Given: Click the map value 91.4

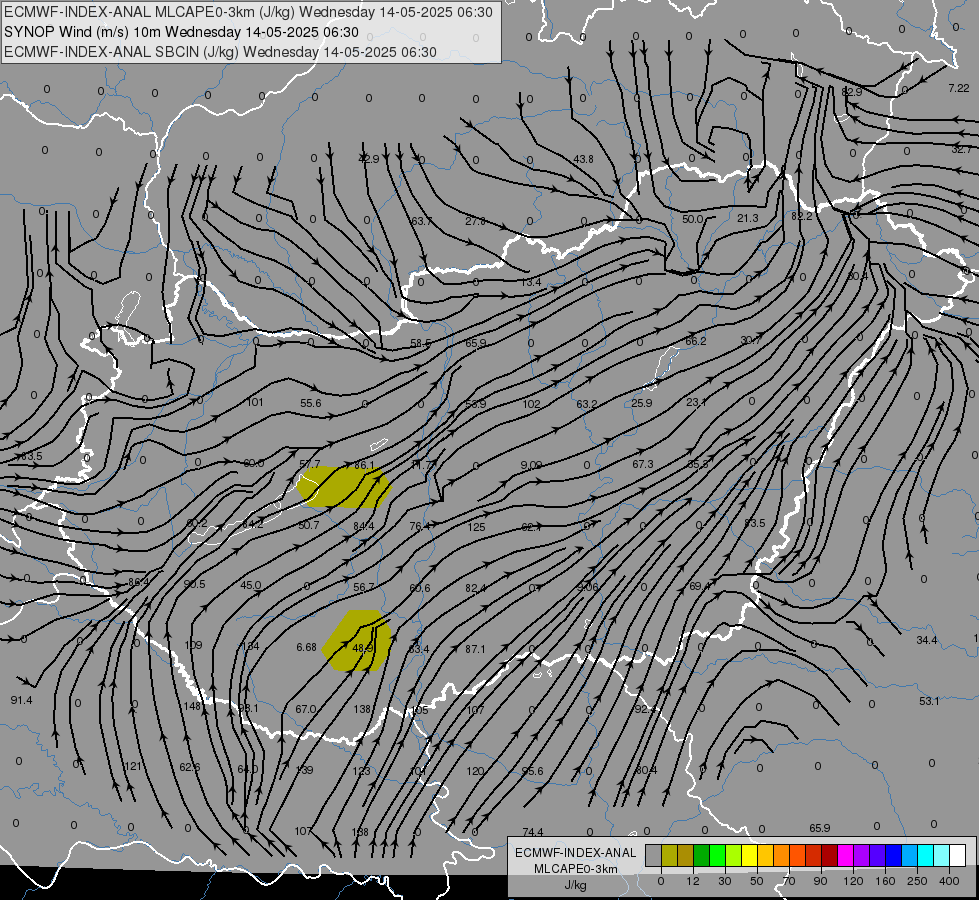Looking at the screenshot, I should 21,700.
